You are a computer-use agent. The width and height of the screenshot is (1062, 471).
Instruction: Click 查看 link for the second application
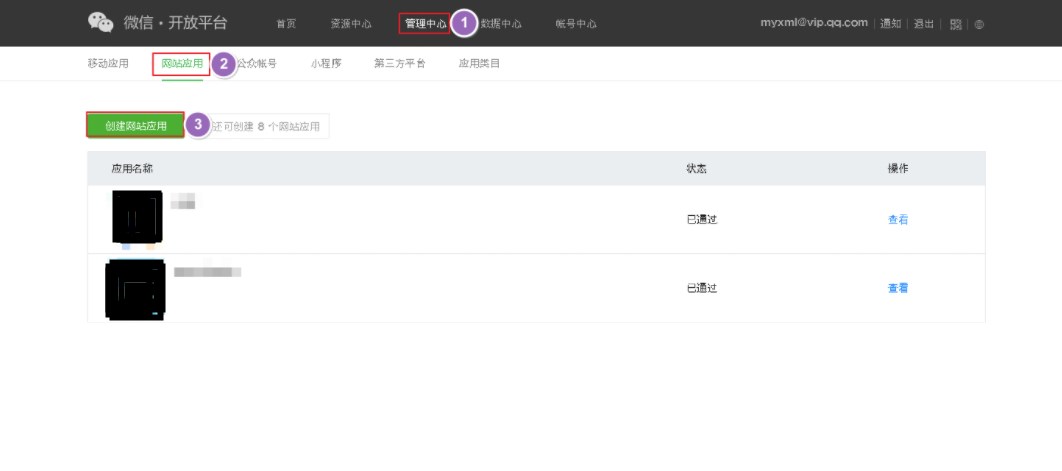[x=898, y=288]
